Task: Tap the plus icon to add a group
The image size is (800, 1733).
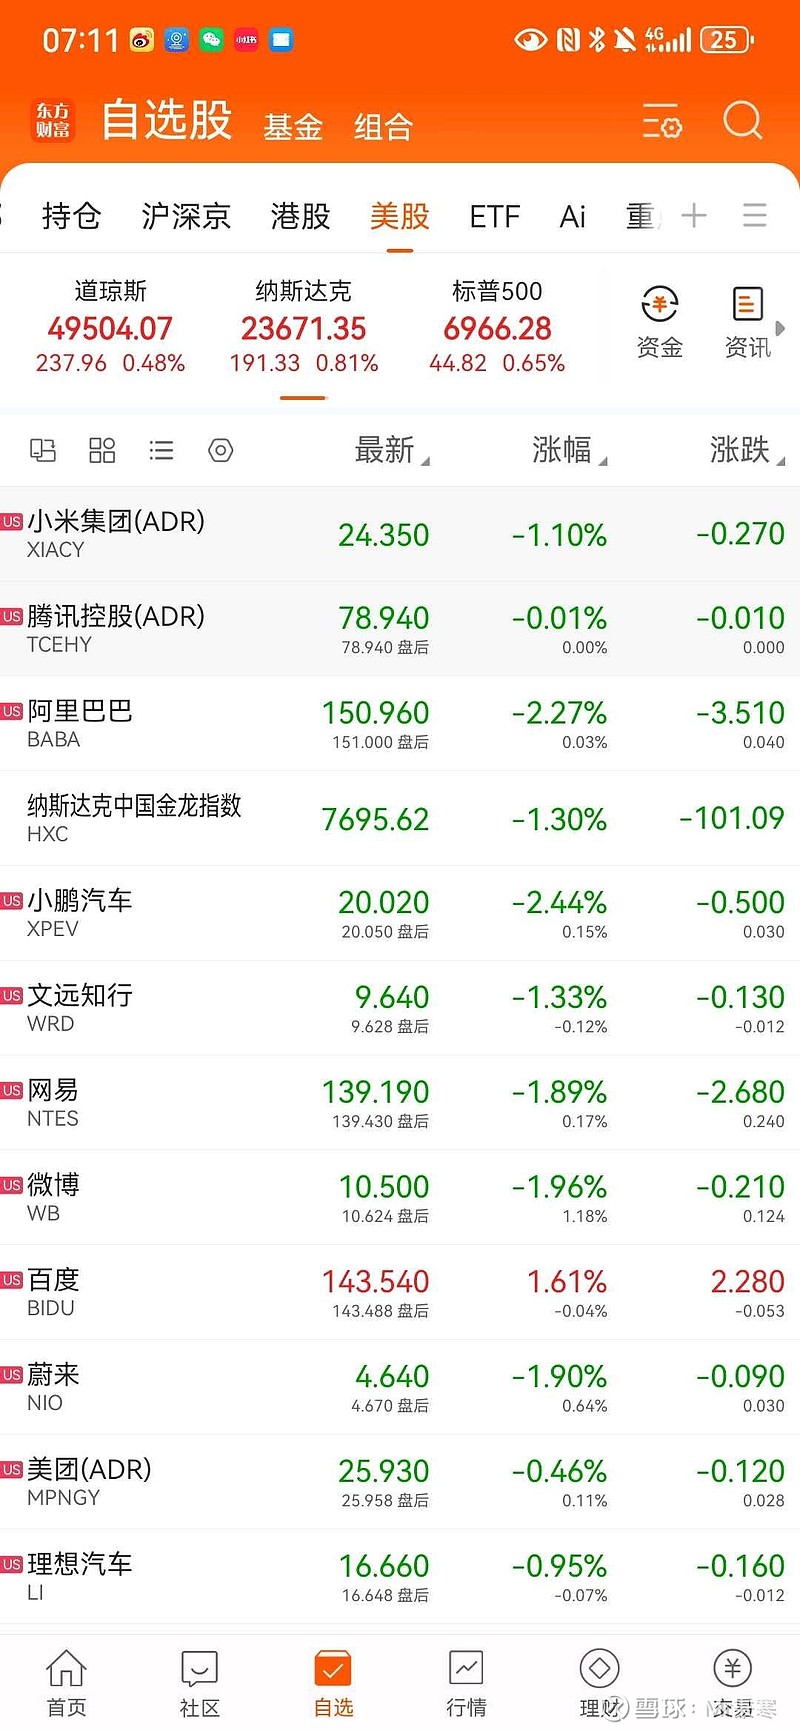Action: (x=694, y=215)
